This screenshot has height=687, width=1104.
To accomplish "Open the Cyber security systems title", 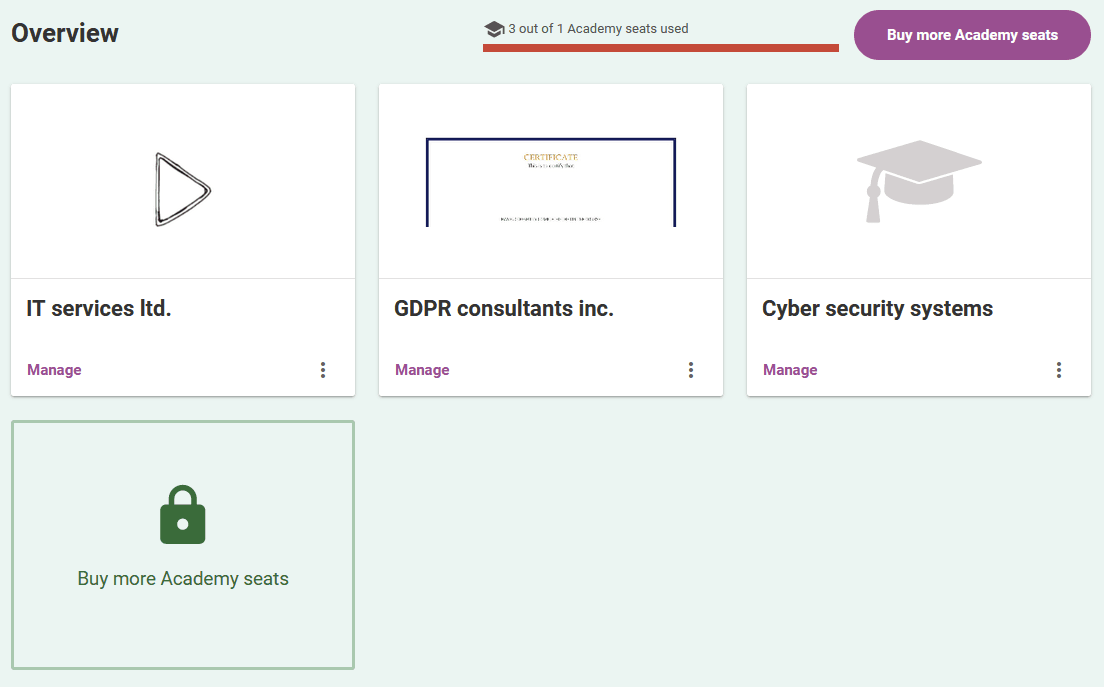I will (877, 309).
